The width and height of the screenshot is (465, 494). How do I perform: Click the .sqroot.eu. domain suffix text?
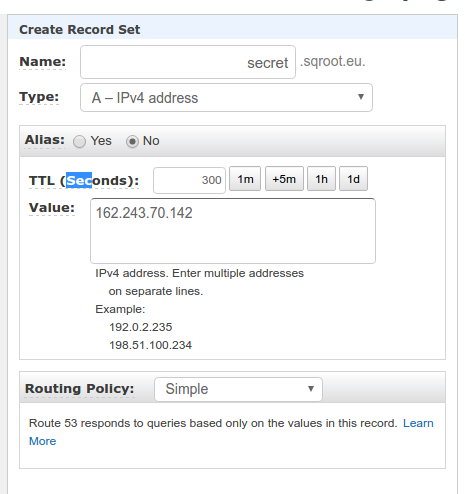tap(333, 62)
